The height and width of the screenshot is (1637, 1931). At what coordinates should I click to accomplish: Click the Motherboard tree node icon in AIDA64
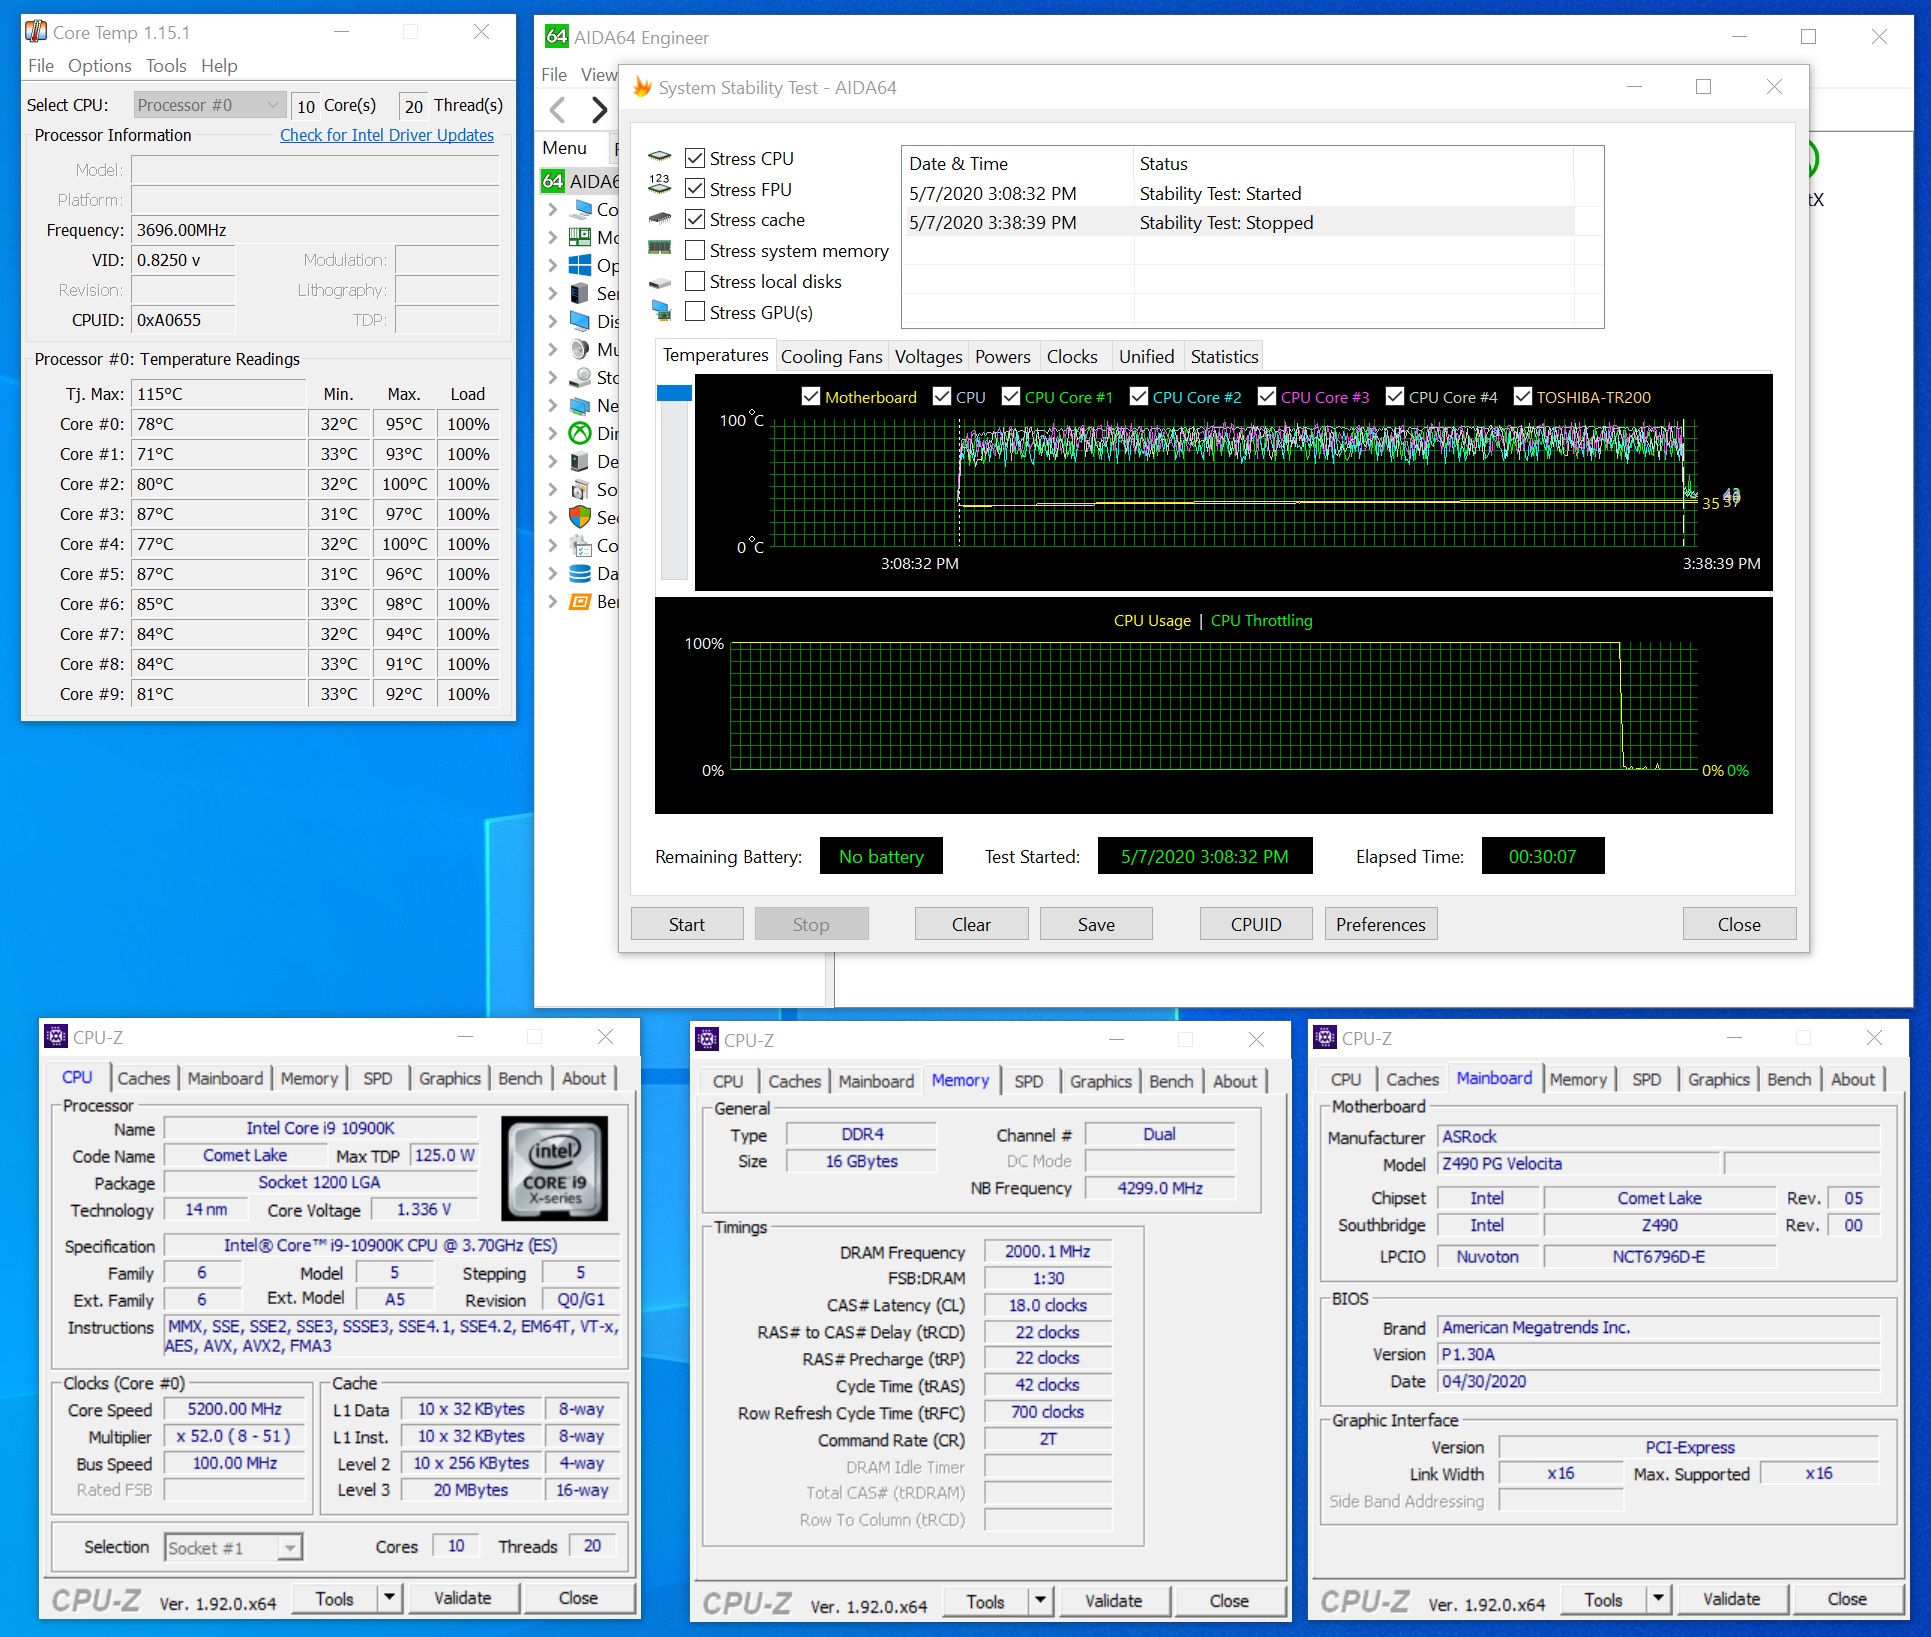point(580,237)
